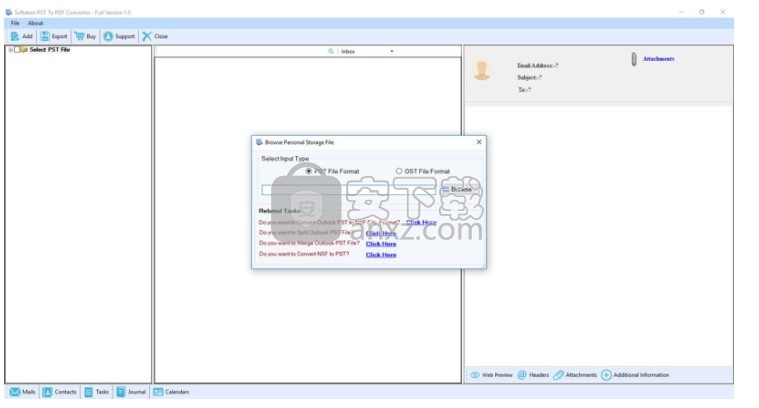This screenshot has width=759, height=408.
Task: Open the Support toolbar item
Action: [119, 36]
